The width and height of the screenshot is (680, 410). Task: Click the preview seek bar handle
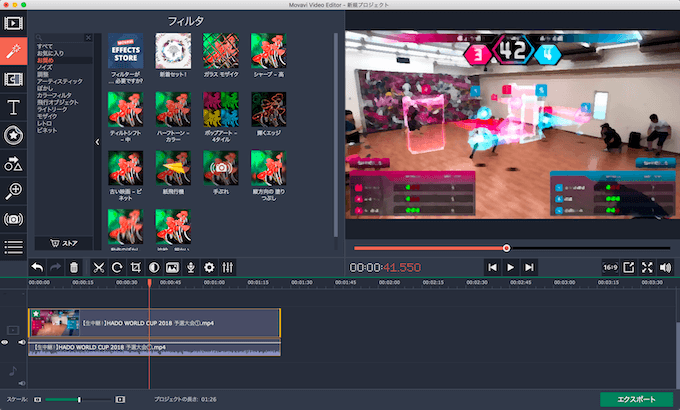[506, 248]
